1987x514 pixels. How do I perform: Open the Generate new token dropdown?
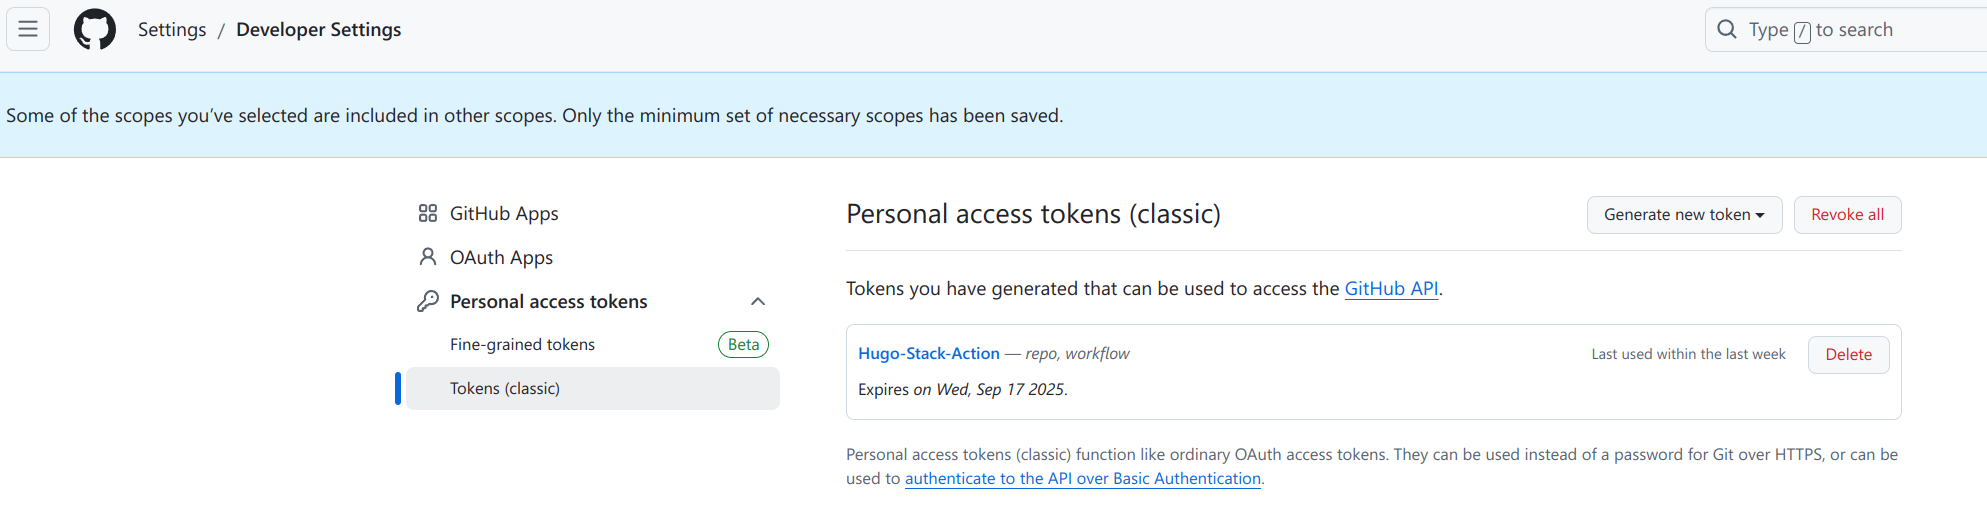tap(1684, 215)
